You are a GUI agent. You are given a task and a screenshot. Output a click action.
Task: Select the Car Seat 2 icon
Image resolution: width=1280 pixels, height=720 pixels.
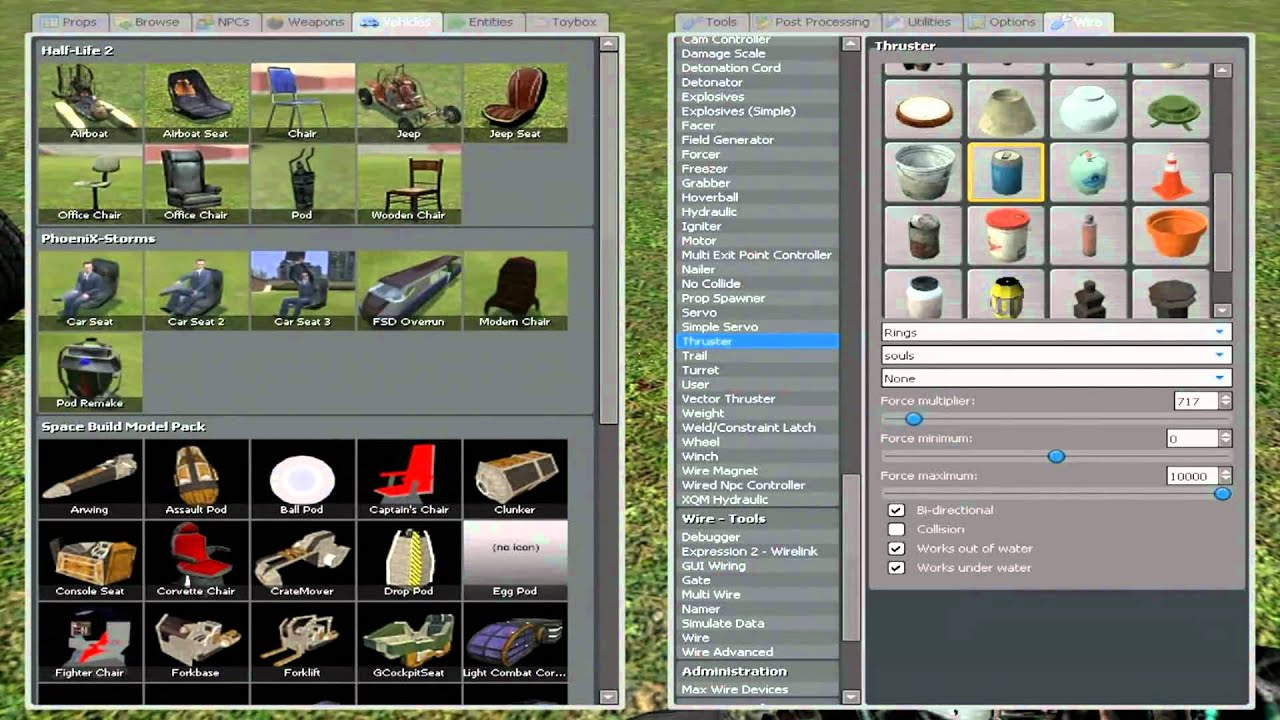[x=196, y=290]
